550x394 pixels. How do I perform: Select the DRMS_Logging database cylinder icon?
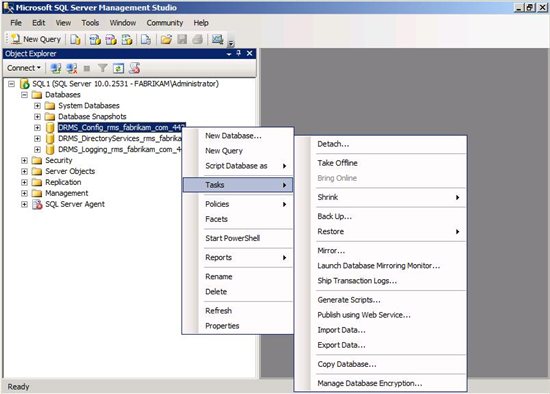[x=50, y=149]
